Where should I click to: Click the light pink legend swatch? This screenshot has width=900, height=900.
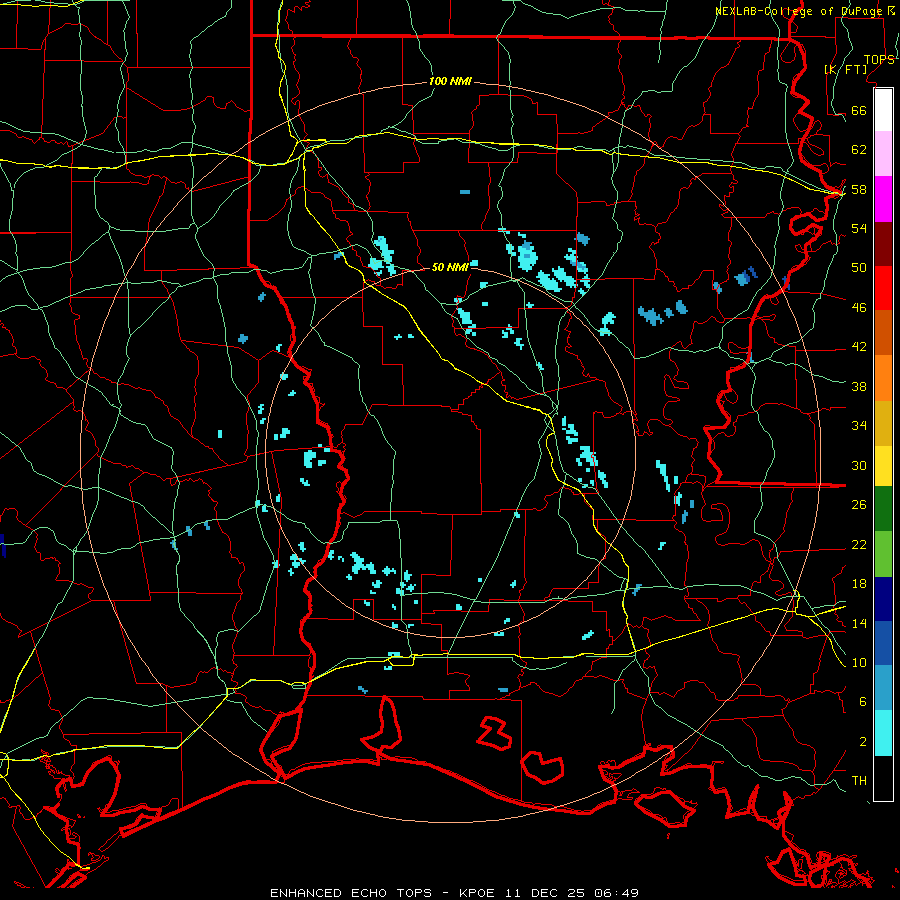tap(883, 154)
